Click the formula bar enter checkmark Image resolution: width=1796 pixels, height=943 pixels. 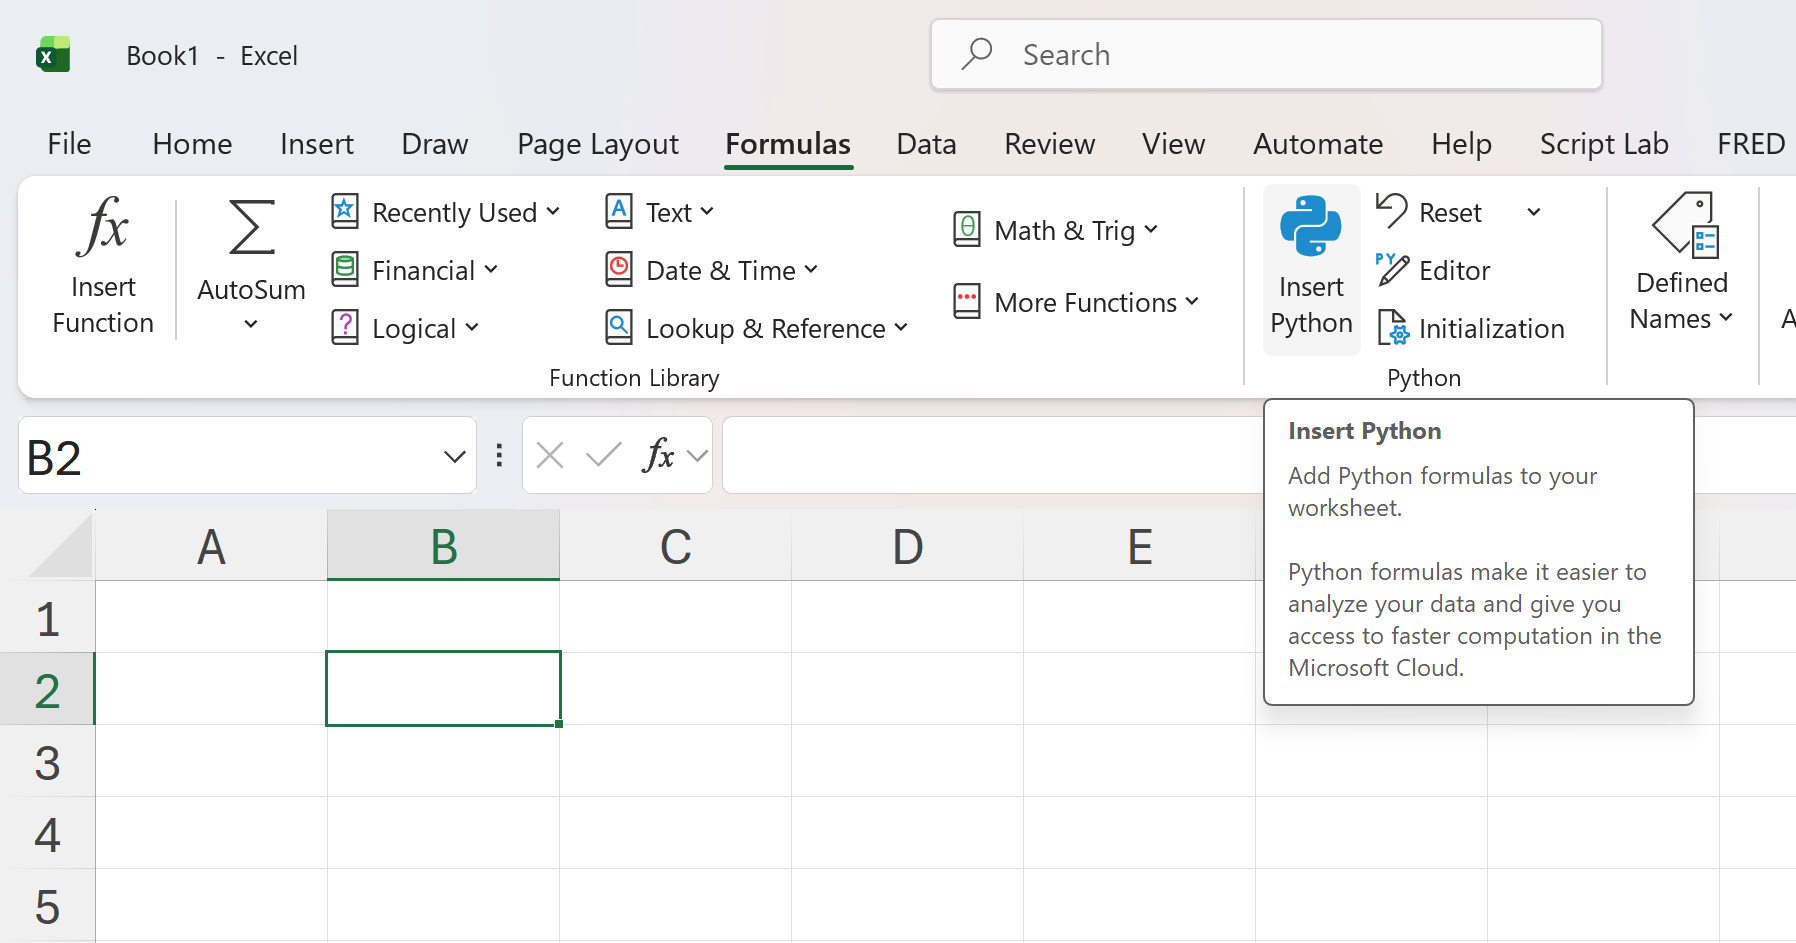604,456
